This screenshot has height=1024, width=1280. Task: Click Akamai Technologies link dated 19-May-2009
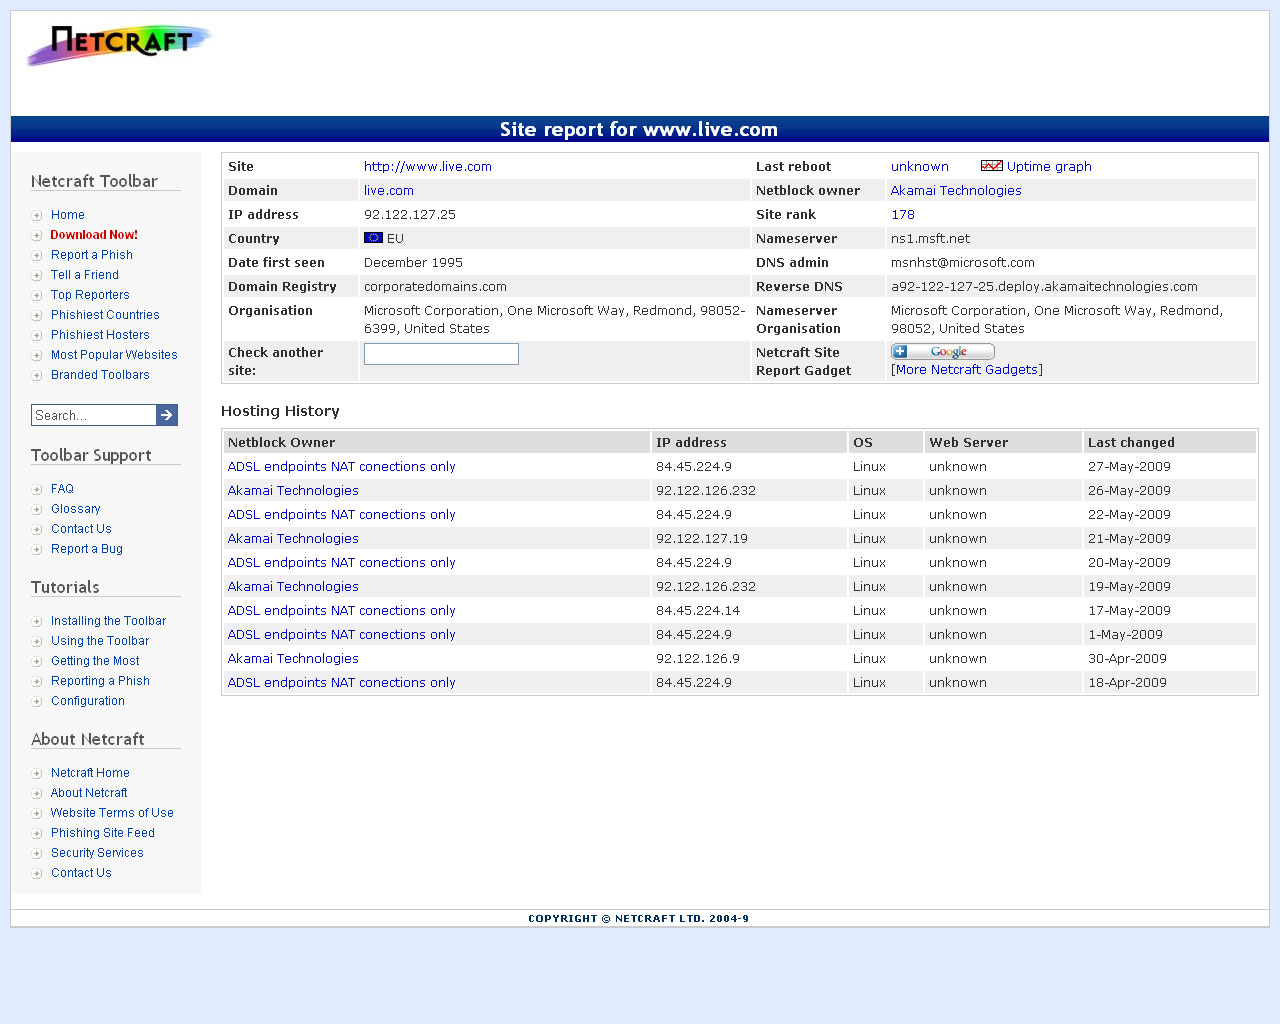click(x=293, y=587)
